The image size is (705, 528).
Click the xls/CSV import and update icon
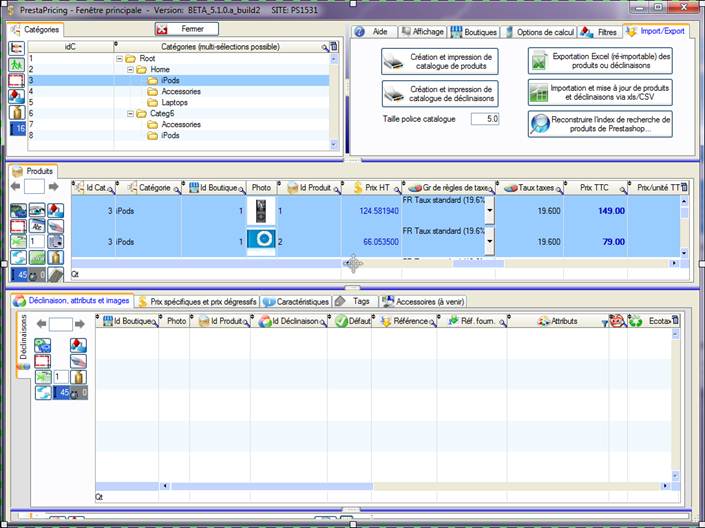pyautogui.click(x=539, y=93)
